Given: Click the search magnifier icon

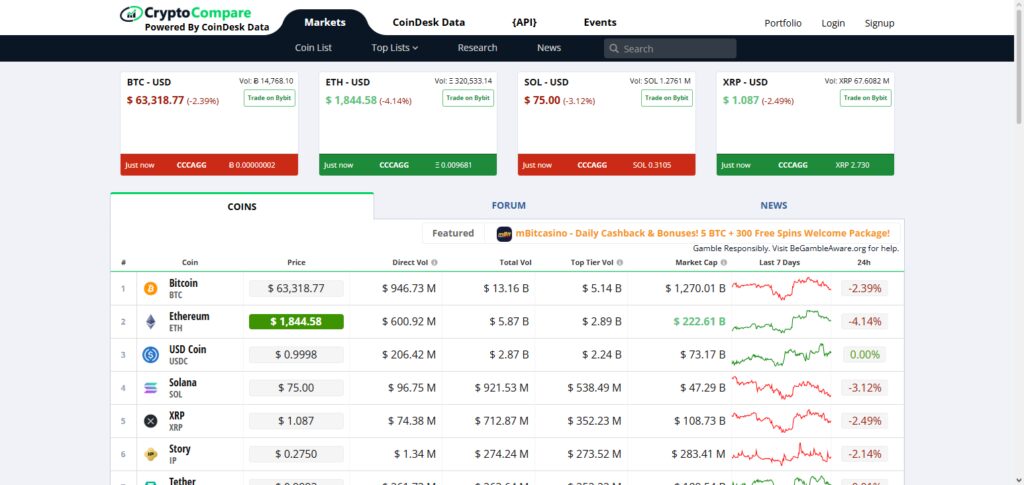Looking at the screenshot, I should pyautogui.click(x=614, y=49).
